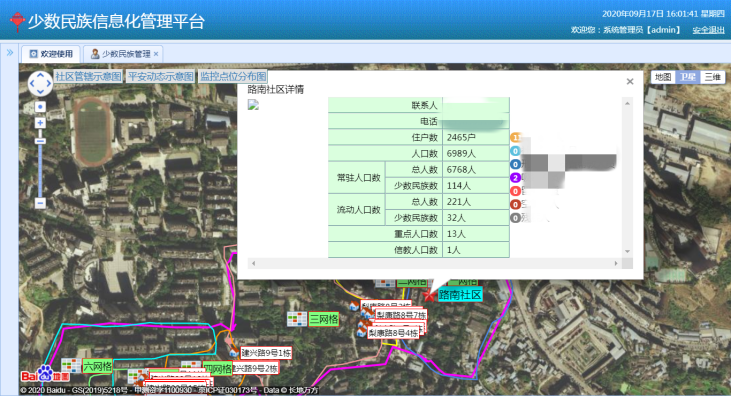Expand the left sidebar with double chevron
The height and width of the screenshot is (396, 731).
[x=9, y=53]
